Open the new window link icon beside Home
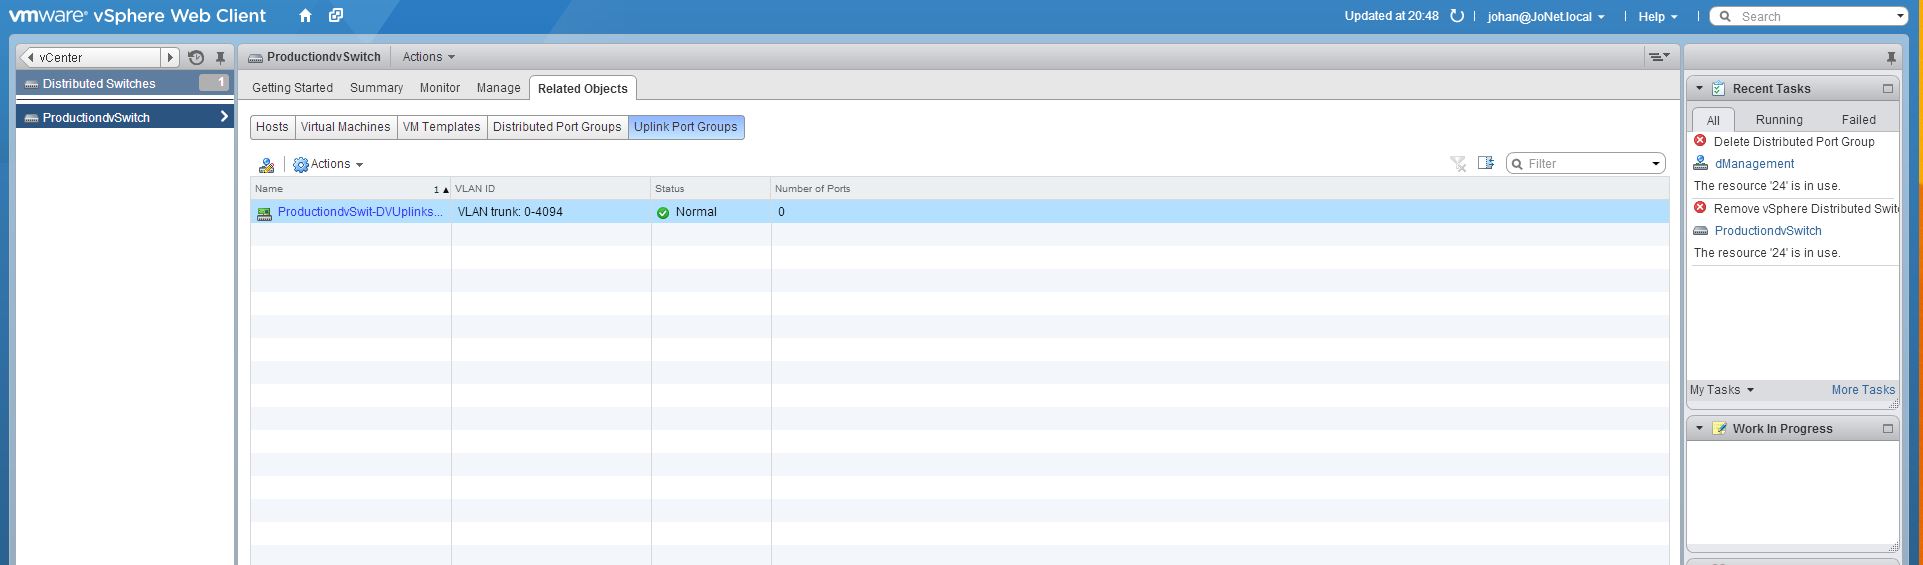Screen dimensions: 1923x565 336,16
